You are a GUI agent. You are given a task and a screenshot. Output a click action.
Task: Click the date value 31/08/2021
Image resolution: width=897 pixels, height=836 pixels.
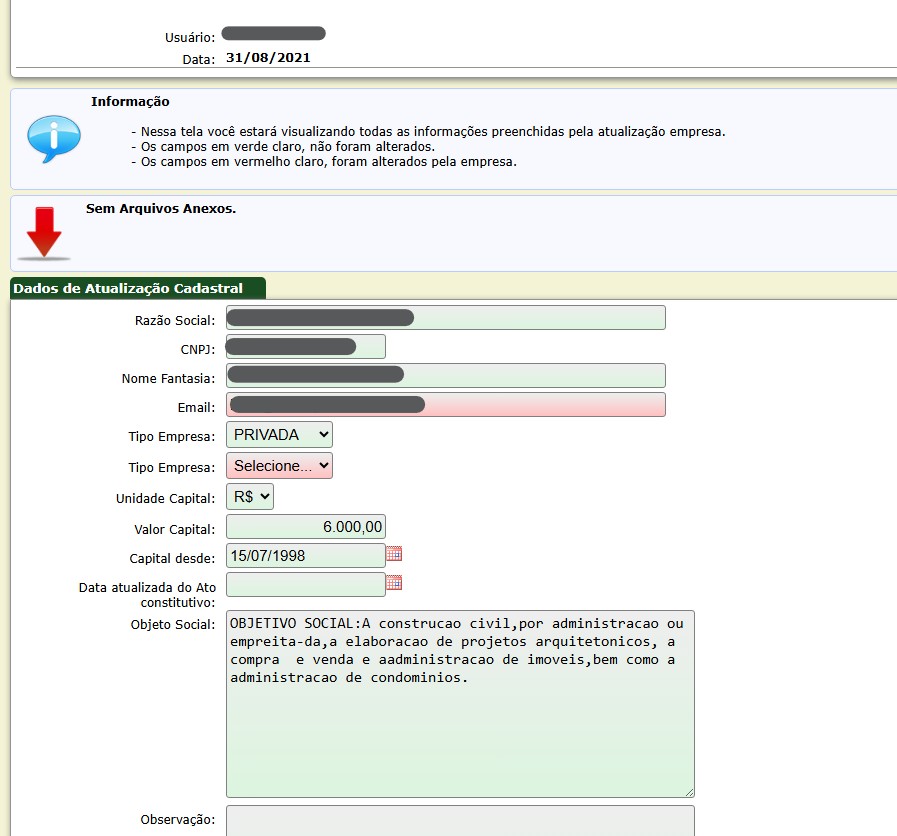tap(268, 58)
